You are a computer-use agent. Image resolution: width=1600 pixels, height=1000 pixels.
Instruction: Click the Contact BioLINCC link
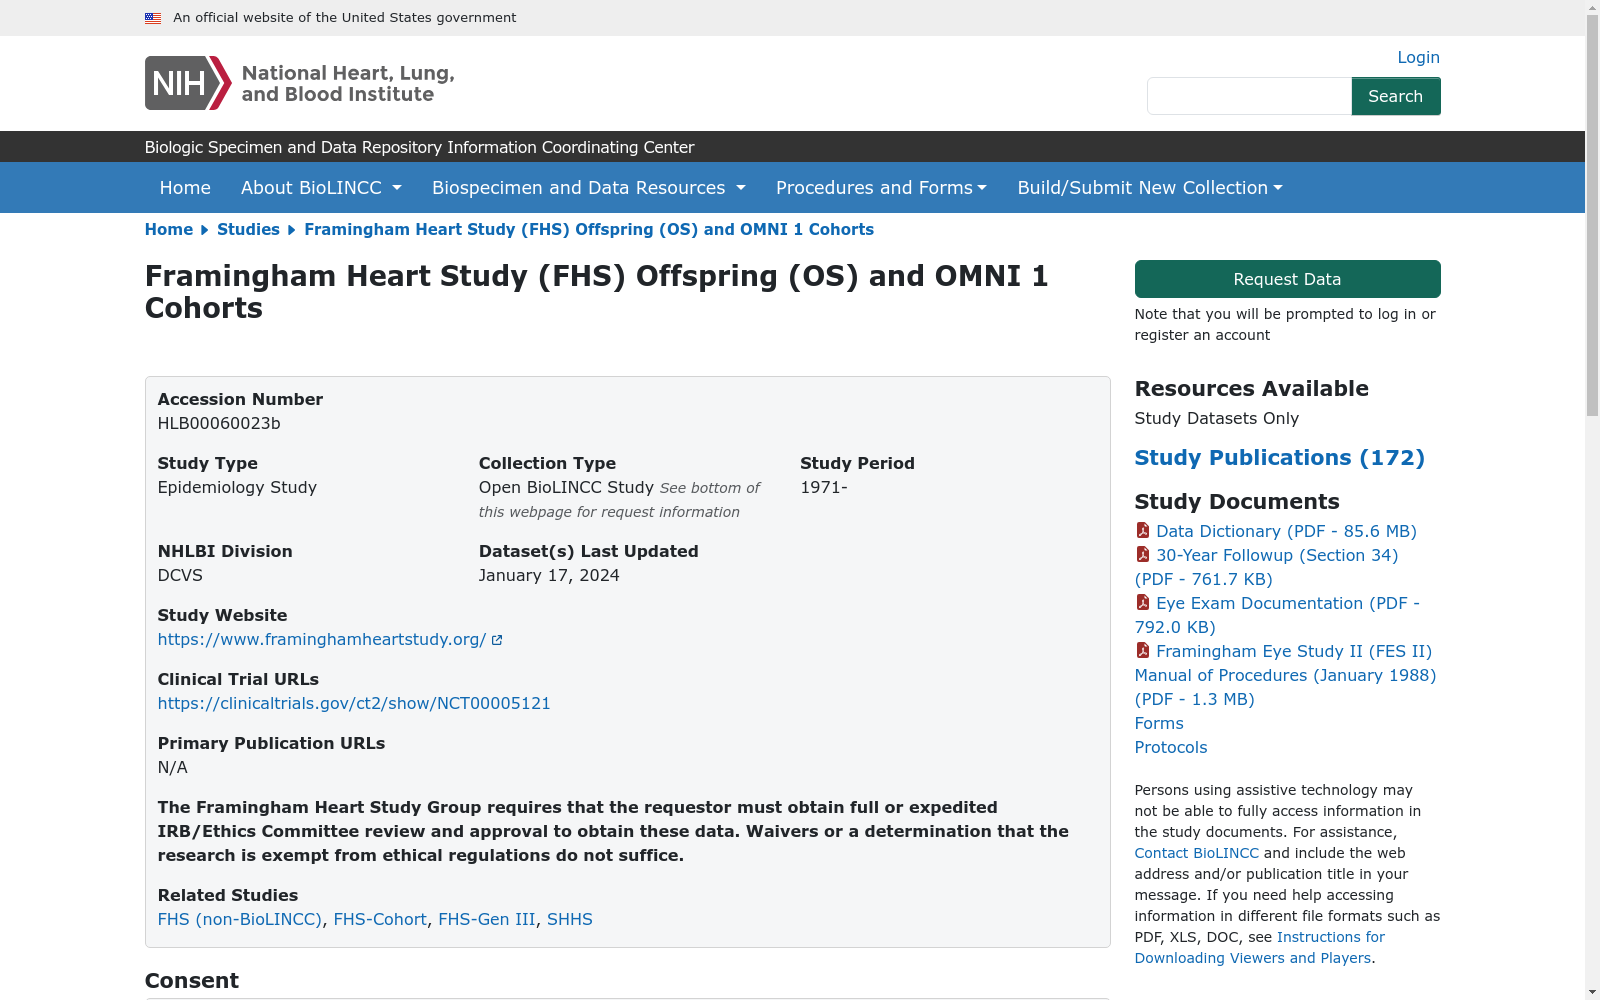click(x=1197, y=853)
